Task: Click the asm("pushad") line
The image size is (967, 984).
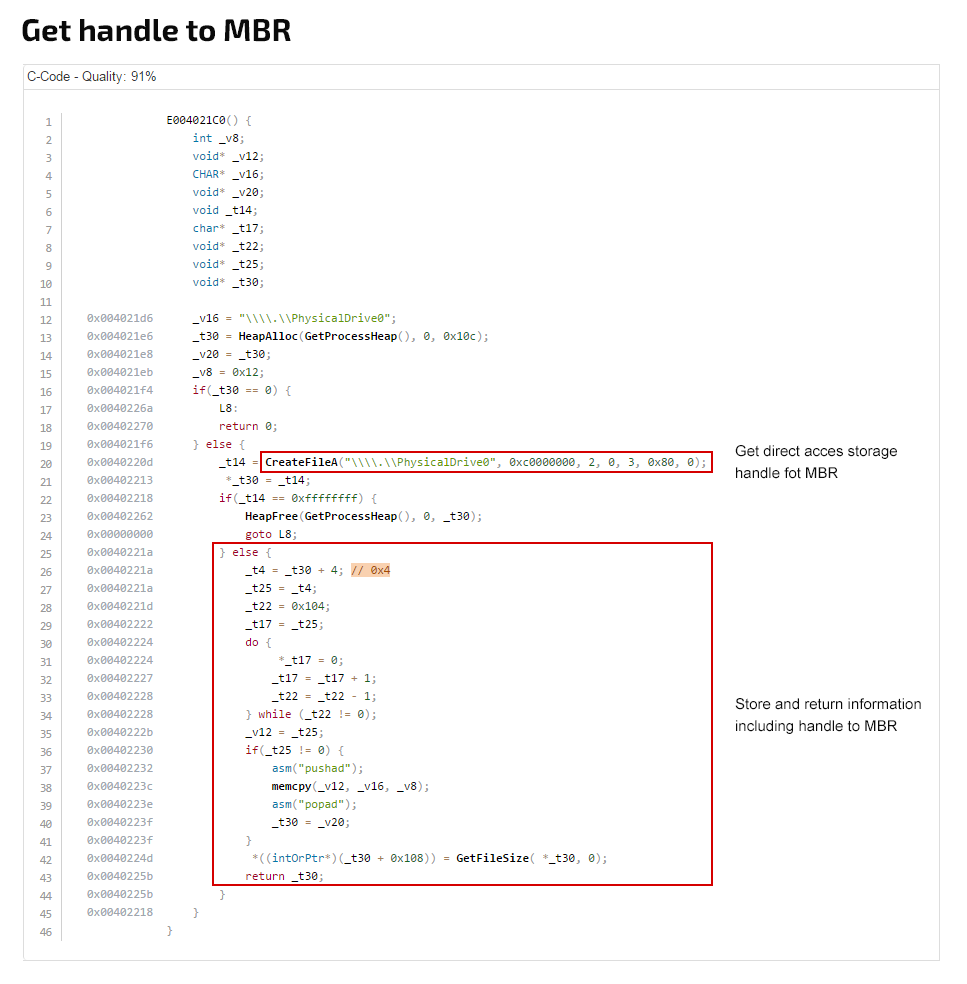Action: tap(318, 769)
